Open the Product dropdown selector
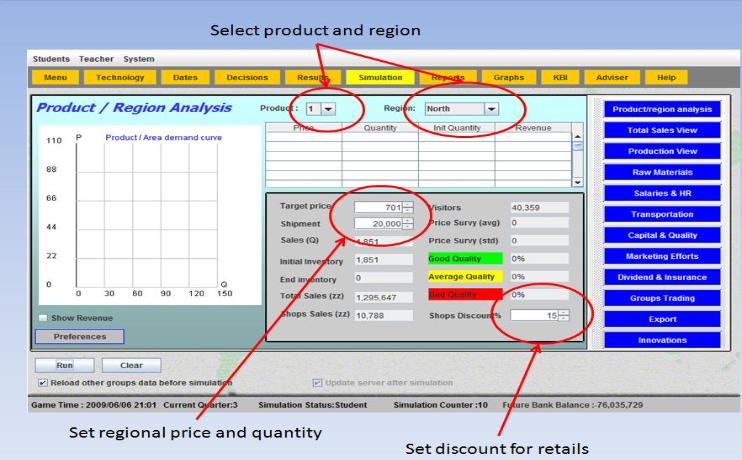This screenshot has width=742, height=460. (328, 109)
